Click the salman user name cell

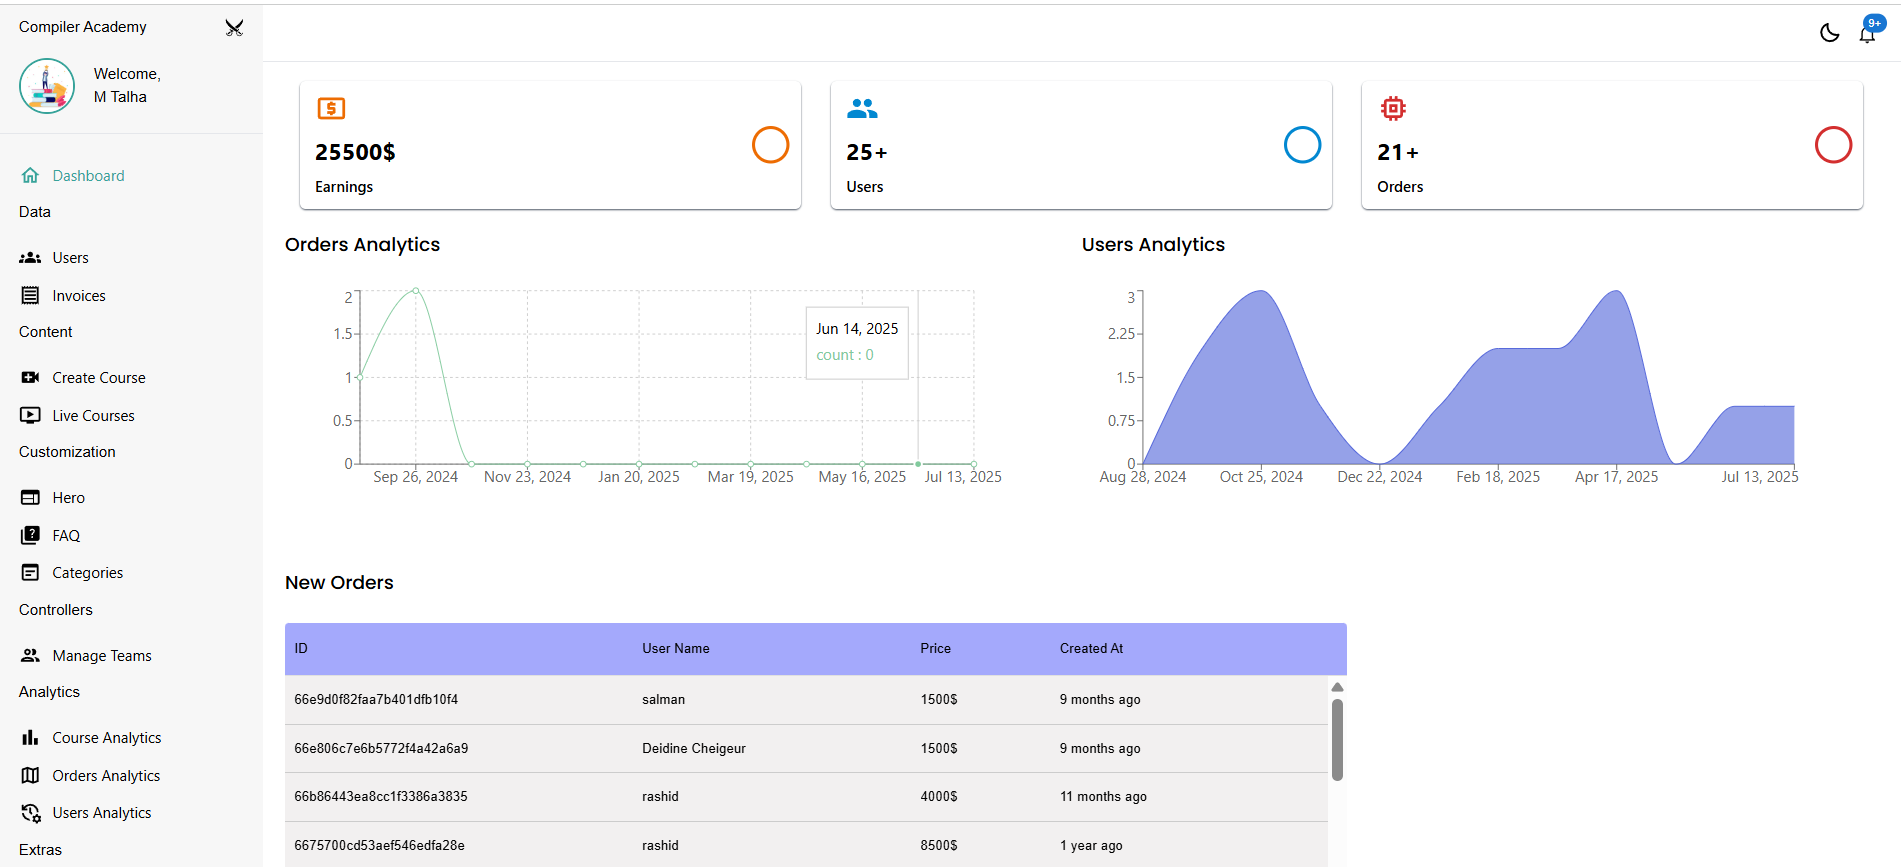click(664, 700)
